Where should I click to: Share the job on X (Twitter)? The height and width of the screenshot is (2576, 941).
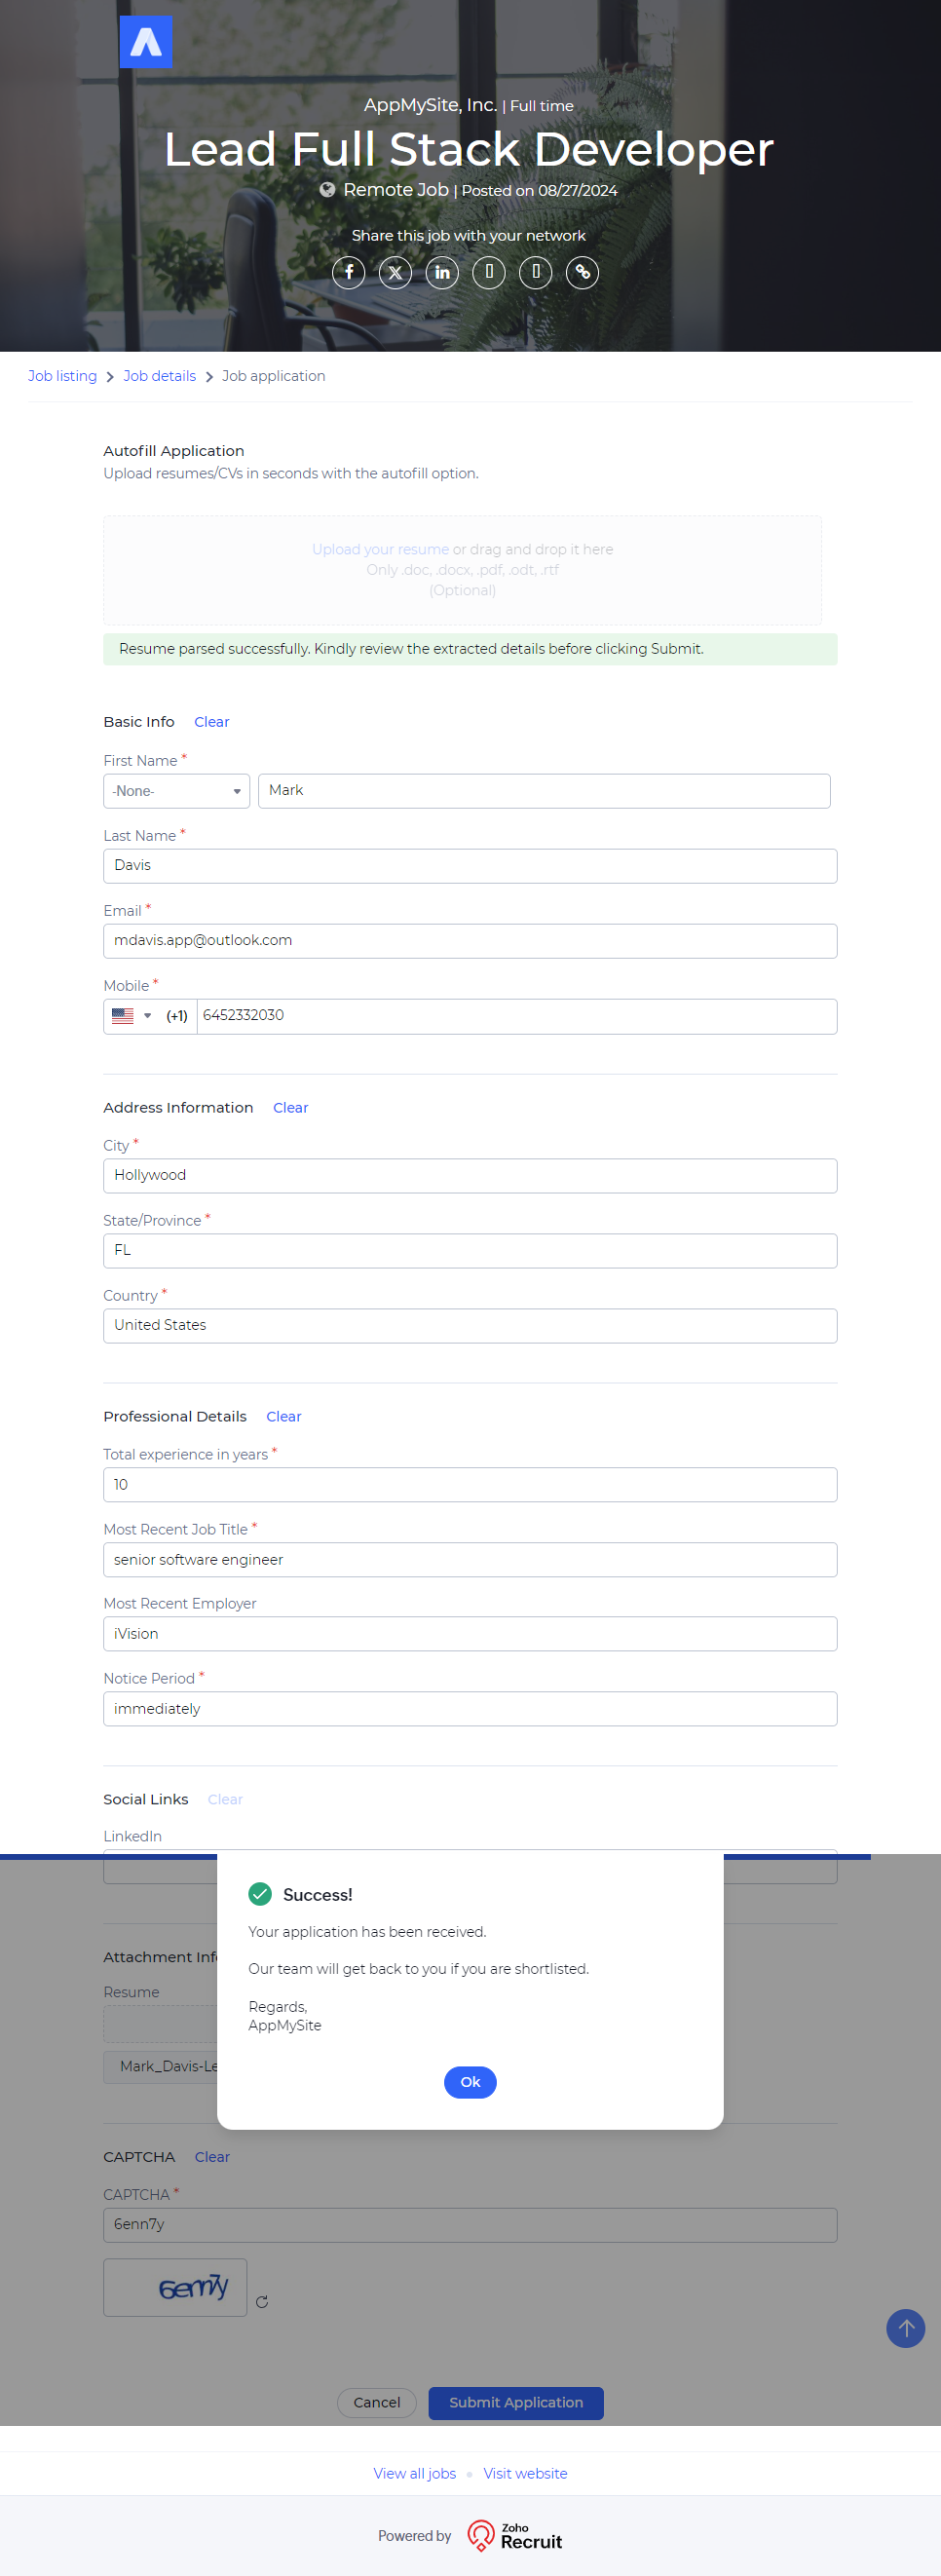pyautogui.click(x=395, y=272)
